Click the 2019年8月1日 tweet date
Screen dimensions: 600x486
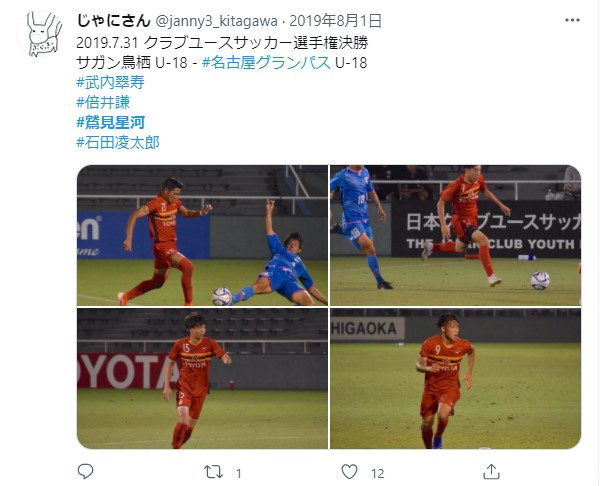(x=336, y=21)
